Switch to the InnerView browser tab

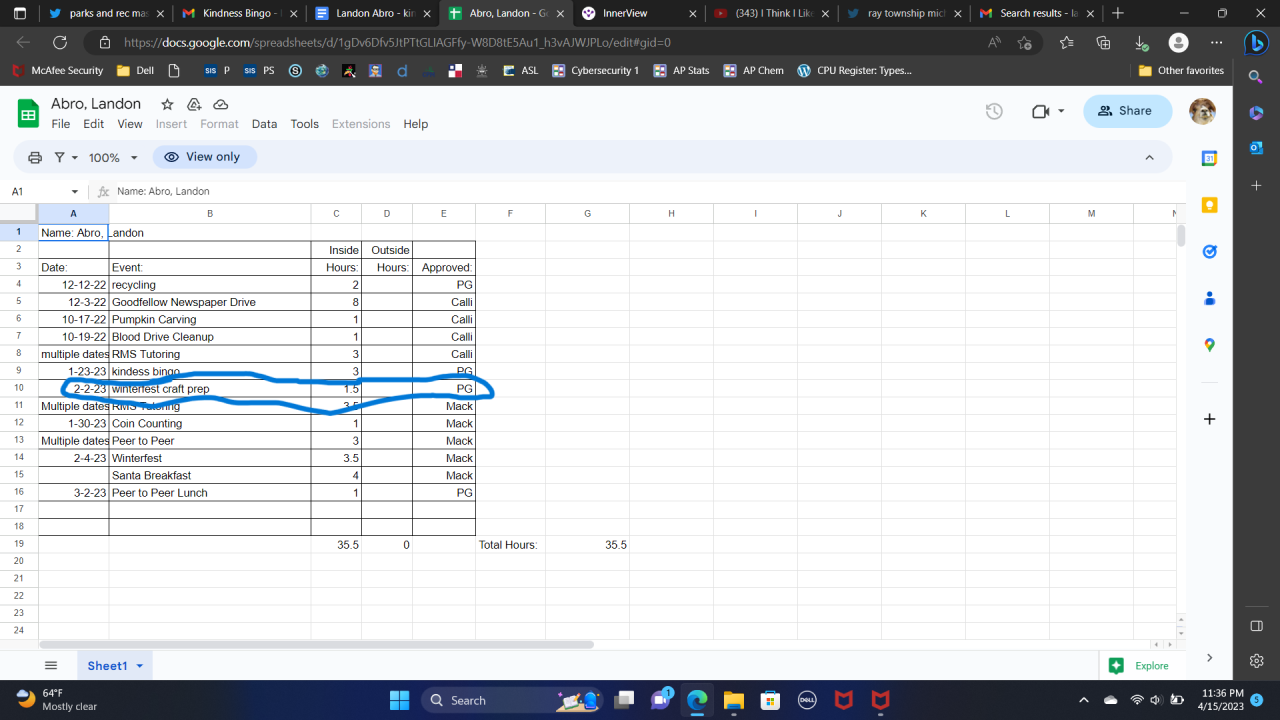[x=639, y=14]
